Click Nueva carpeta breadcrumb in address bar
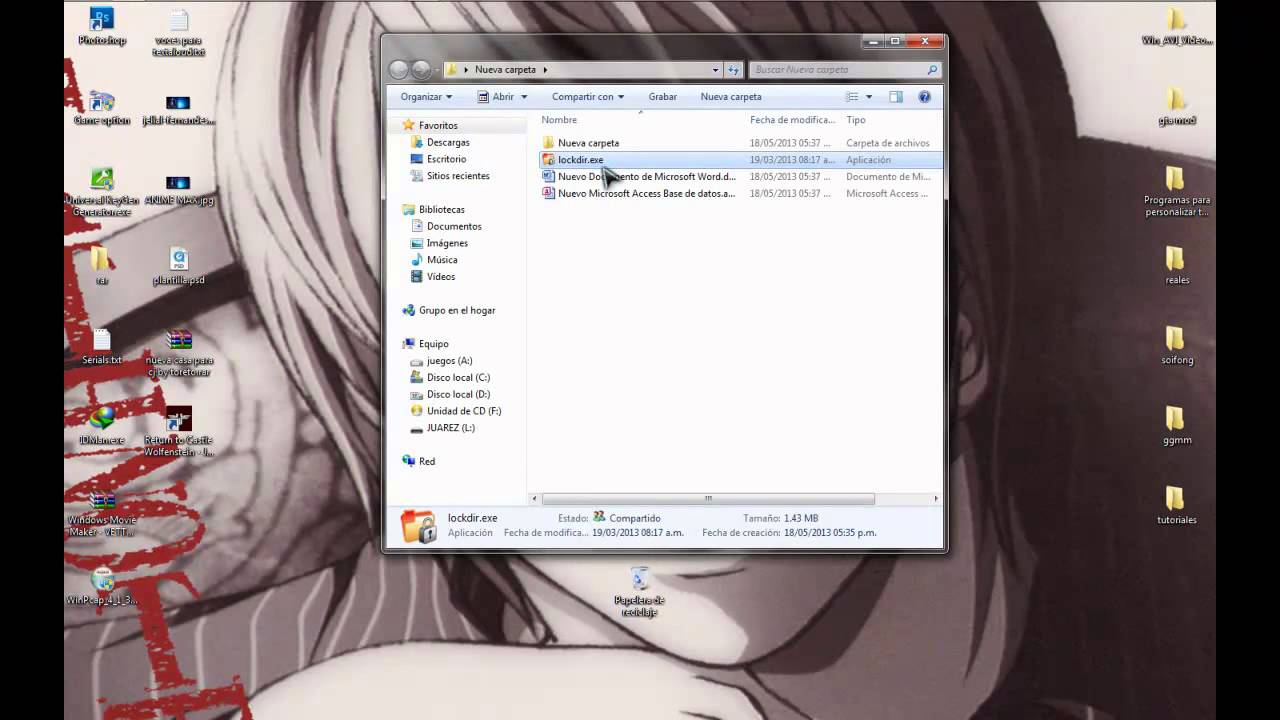This screenshot has height=720, width=1280. coord(504,70)
